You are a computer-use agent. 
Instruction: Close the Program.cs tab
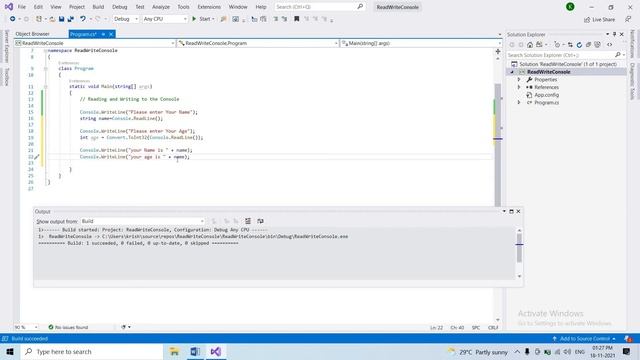coord(111,34)
